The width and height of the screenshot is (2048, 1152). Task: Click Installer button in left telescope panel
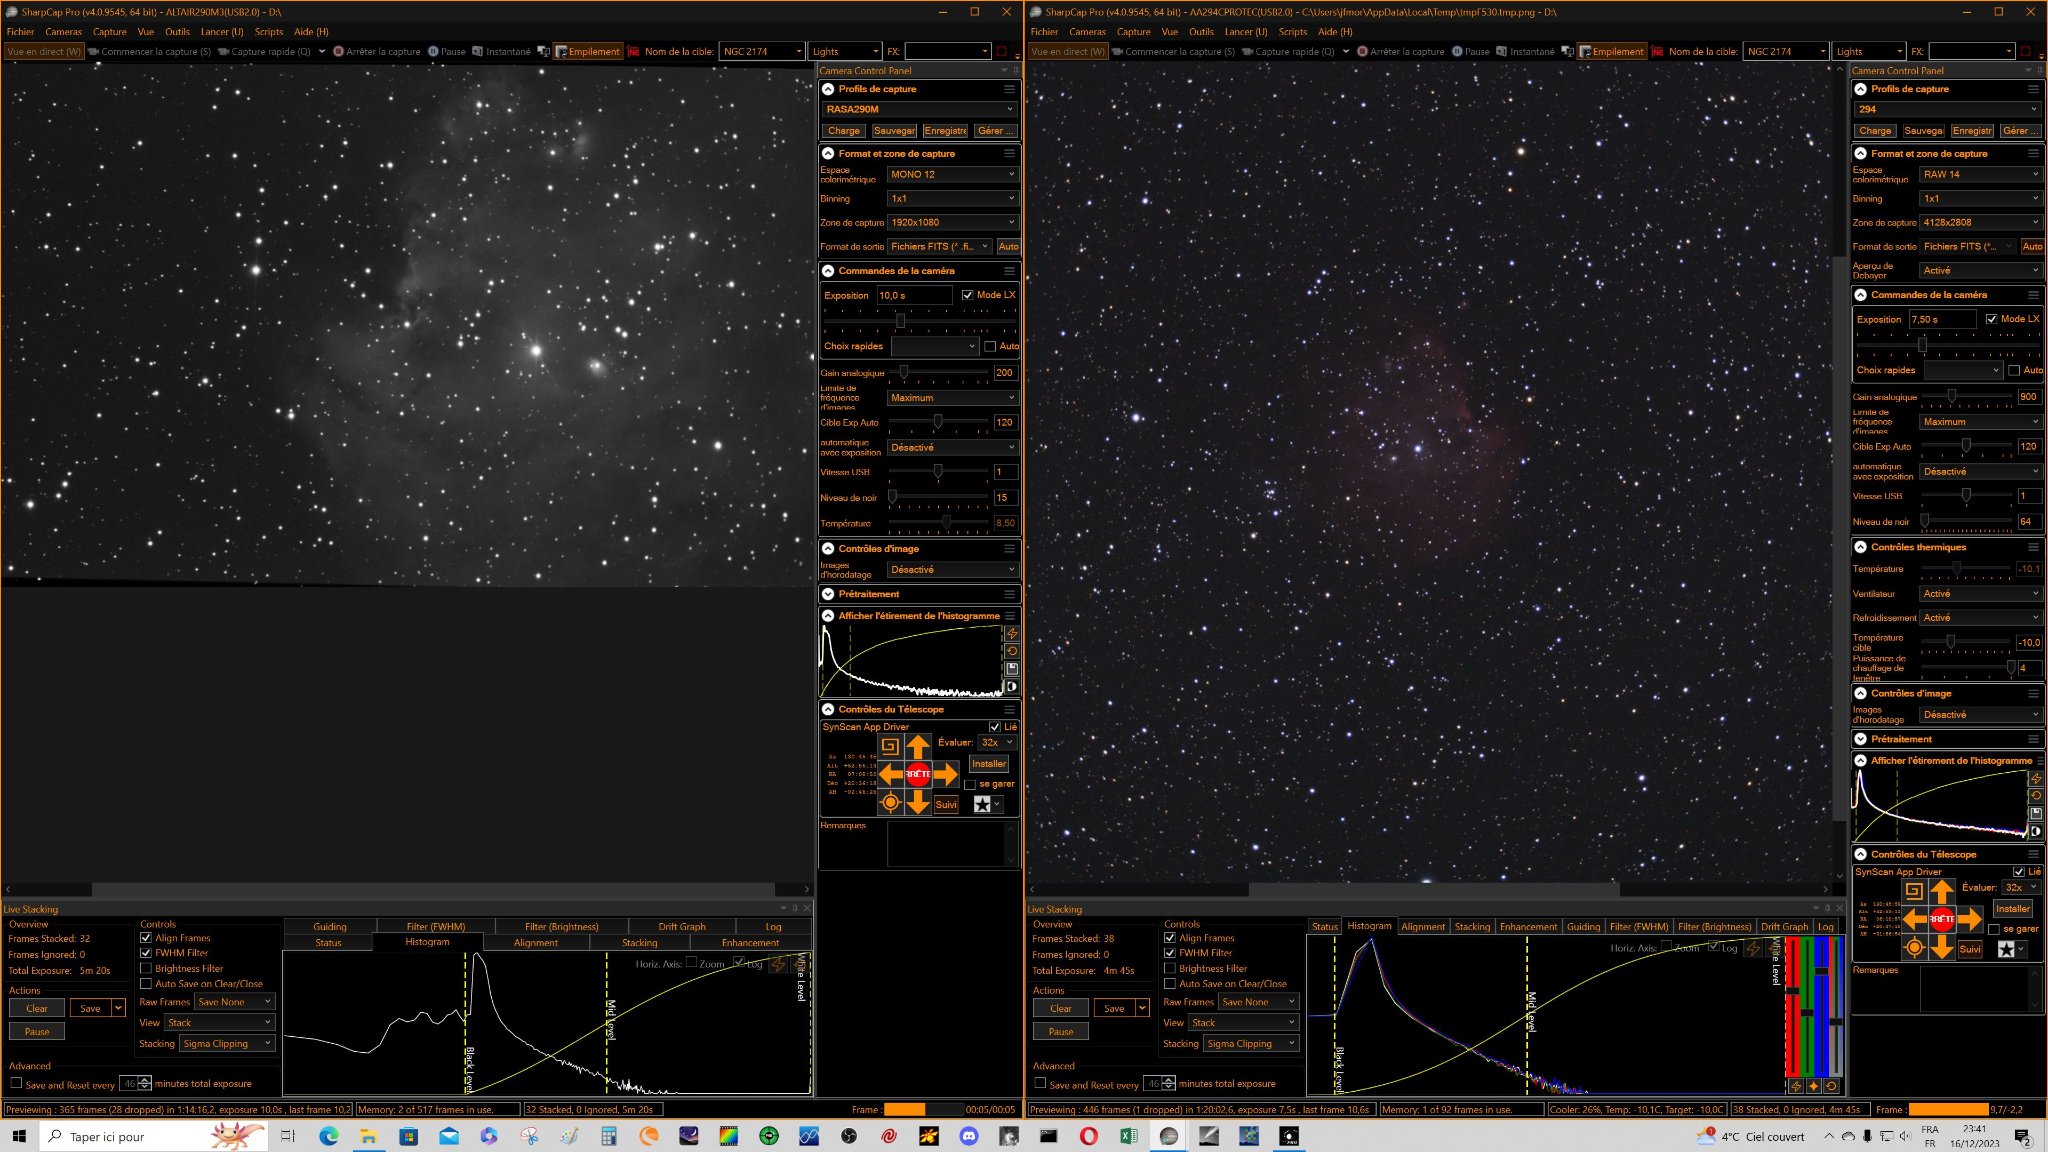[x=988, y=764]
